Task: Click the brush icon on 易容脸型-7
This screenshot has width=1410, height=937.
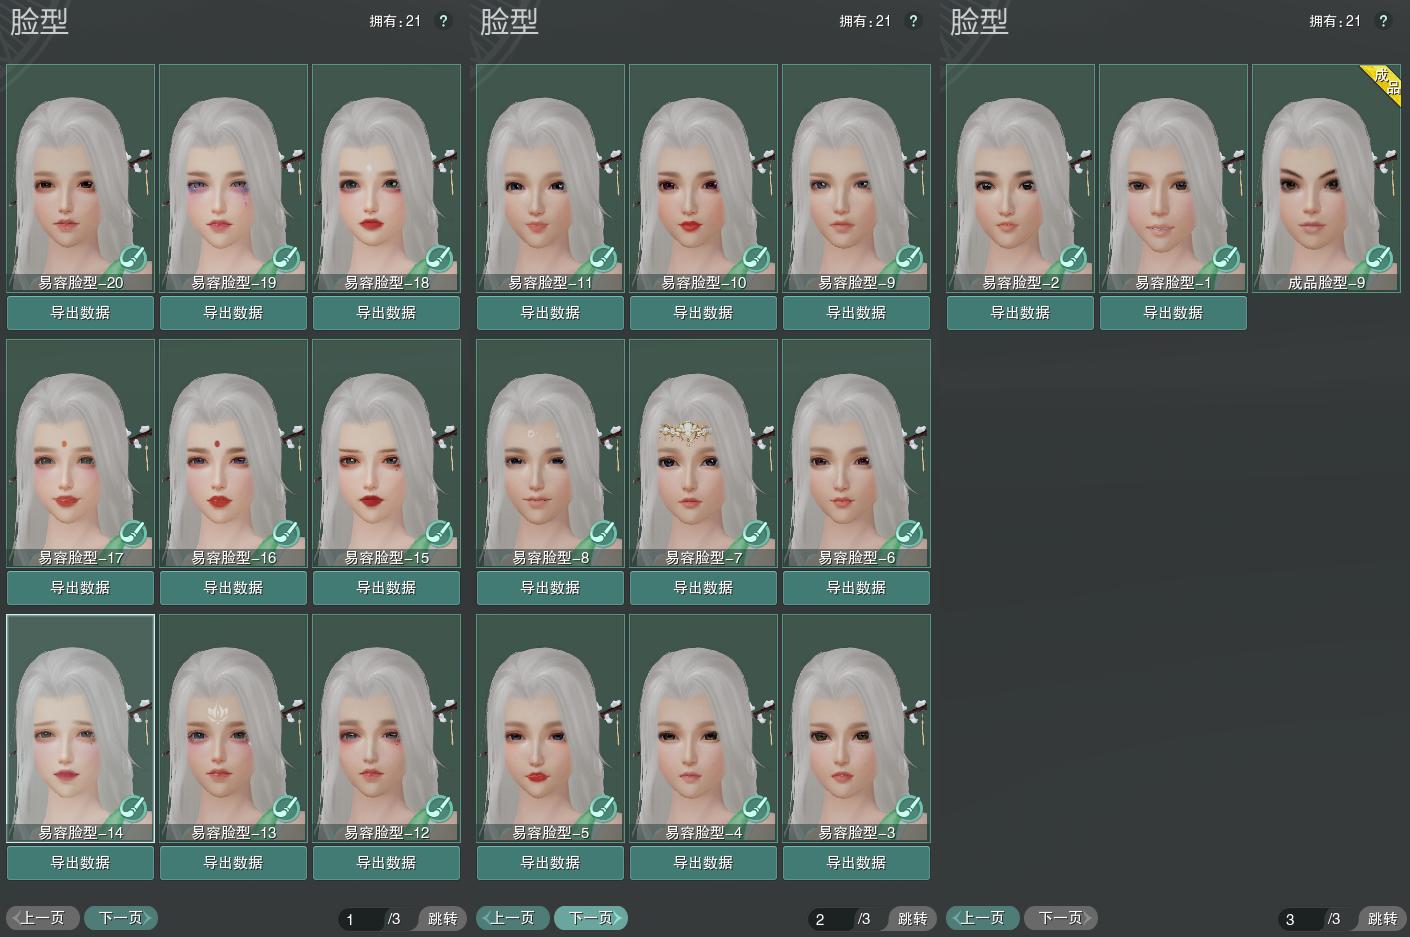Action: click(756, 534)
